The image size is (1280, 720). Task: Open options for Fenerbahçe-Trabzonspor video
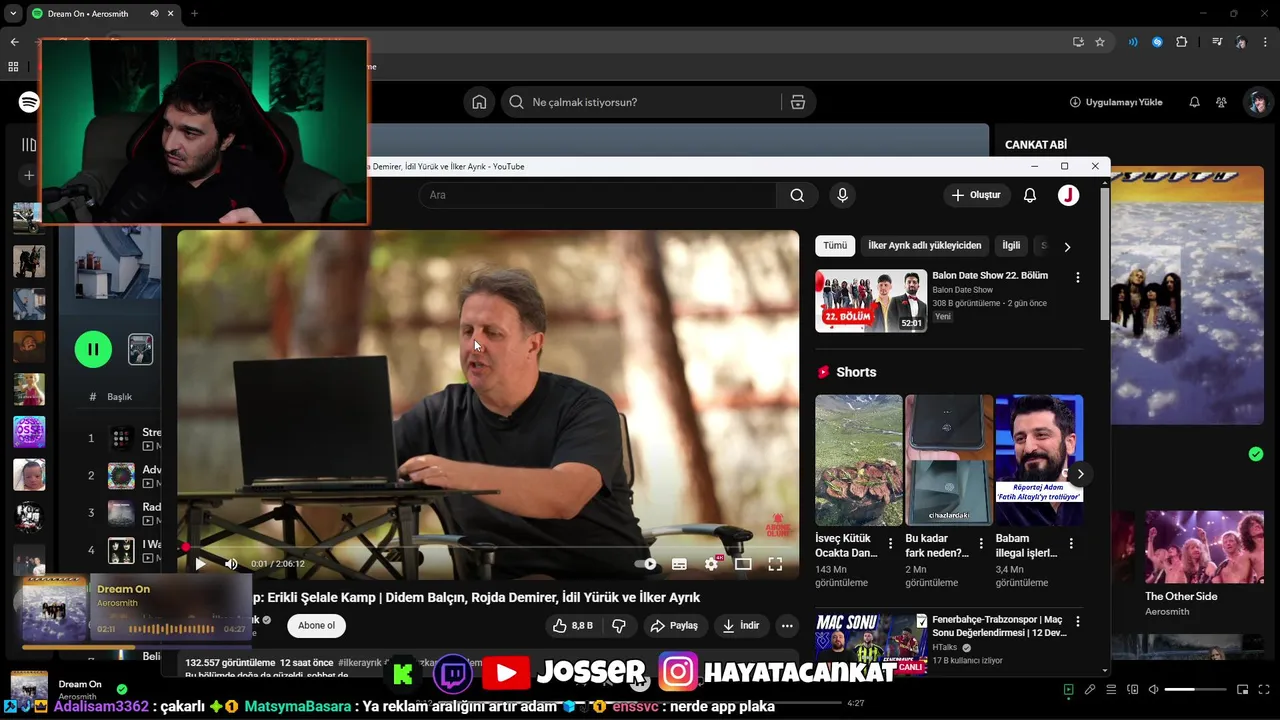1077,621
